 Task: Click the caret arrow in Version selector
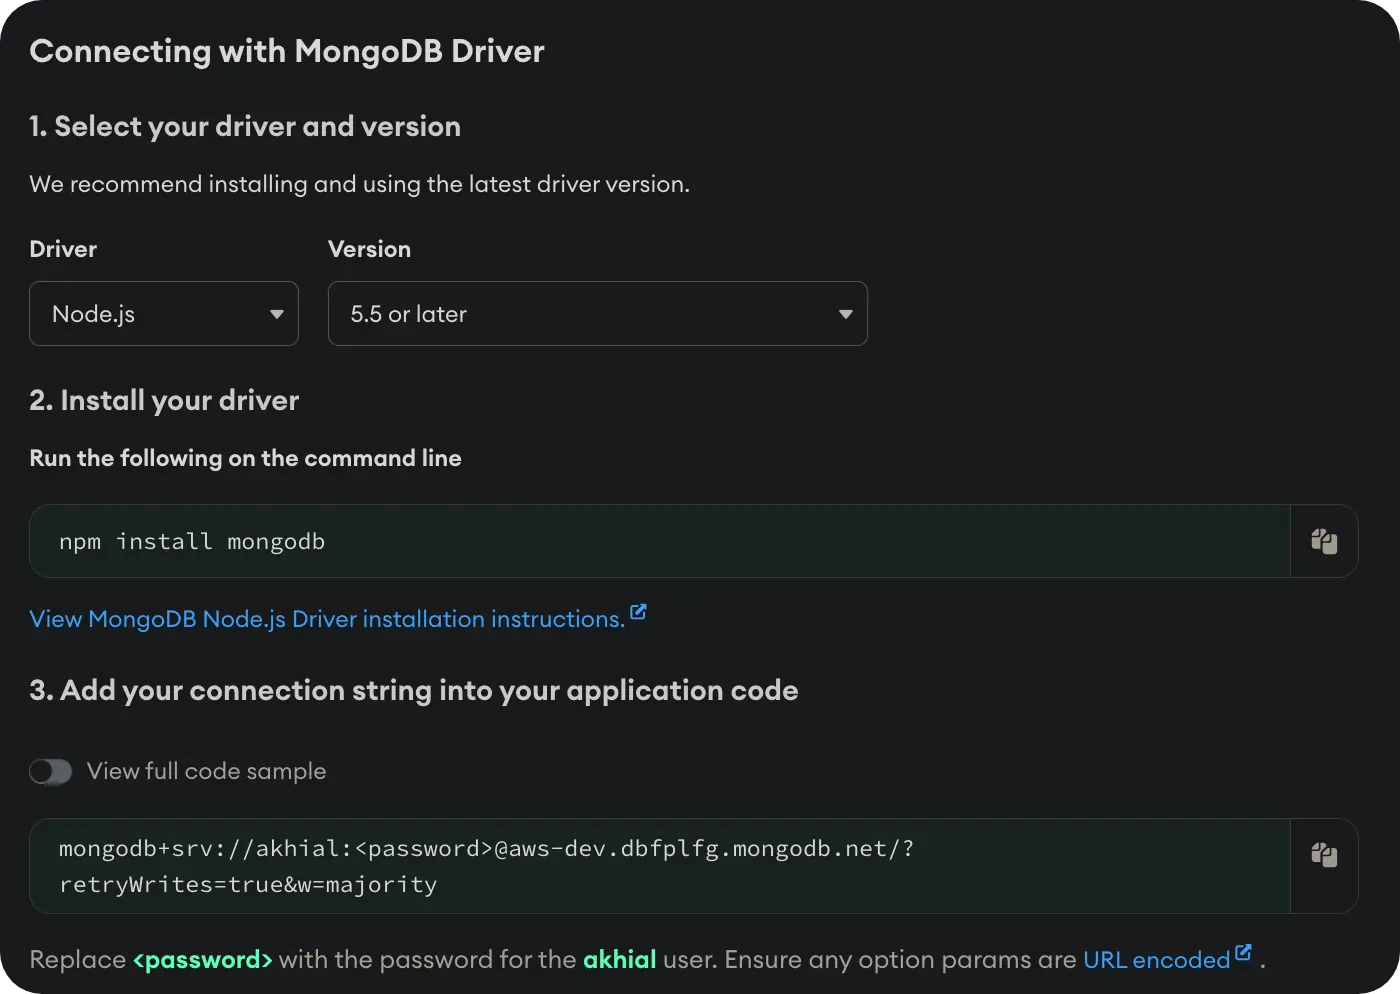pyautogui.click(x=845, y=314)
